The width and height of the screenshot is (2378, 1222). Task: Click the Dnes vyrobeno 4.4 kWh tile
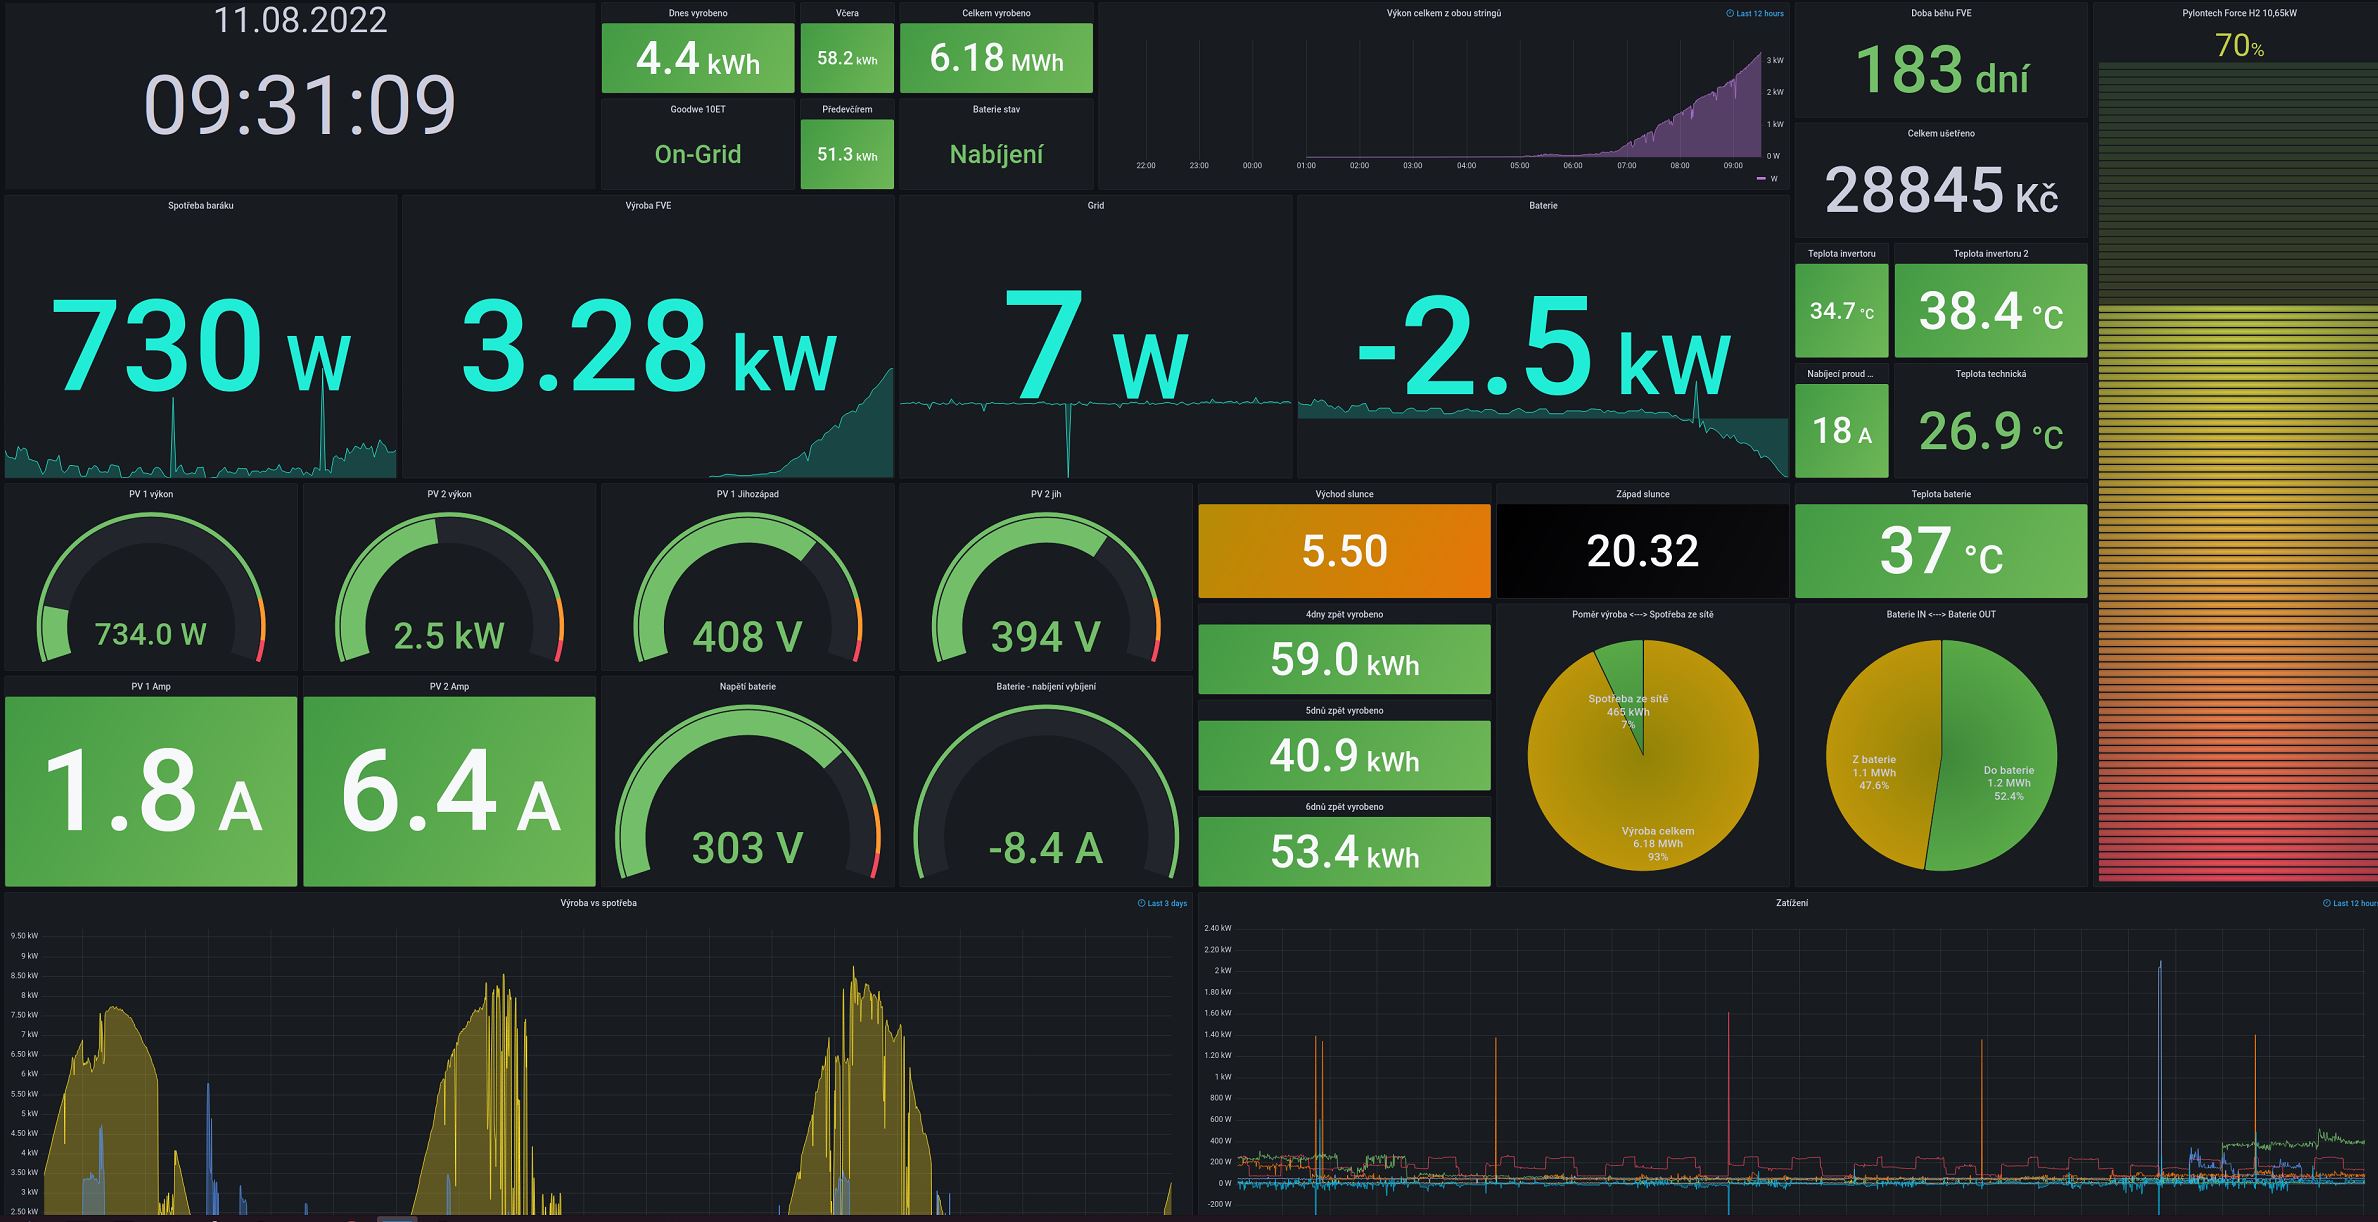pos(697,58)
